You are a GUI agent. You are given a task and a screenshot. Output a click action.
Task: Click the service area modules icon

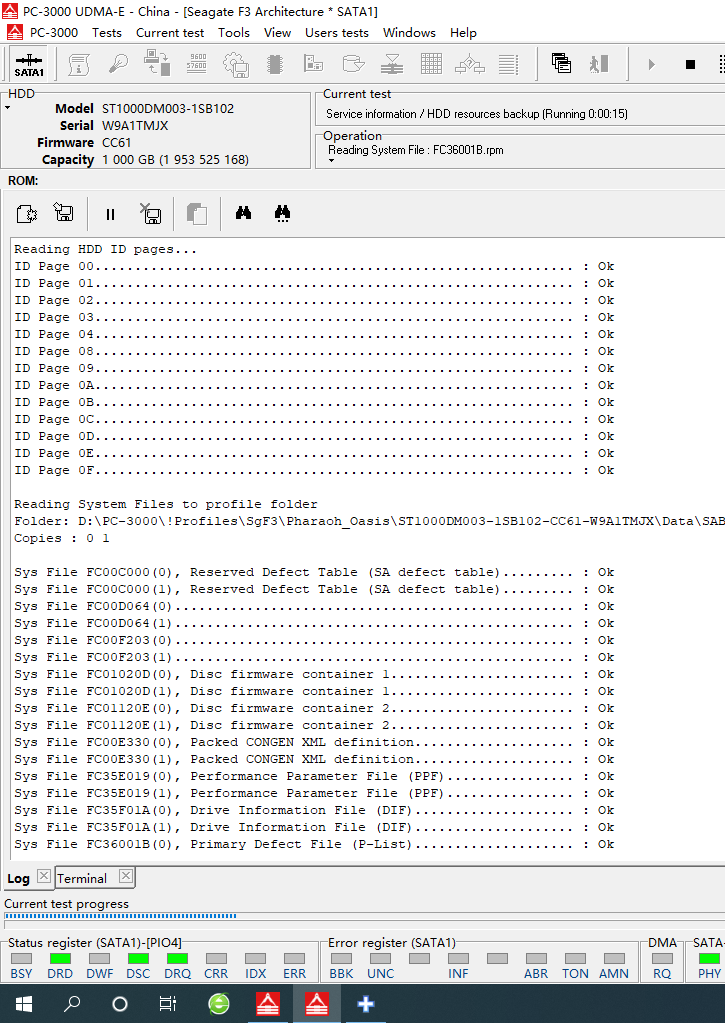click(x=314, y=64)
